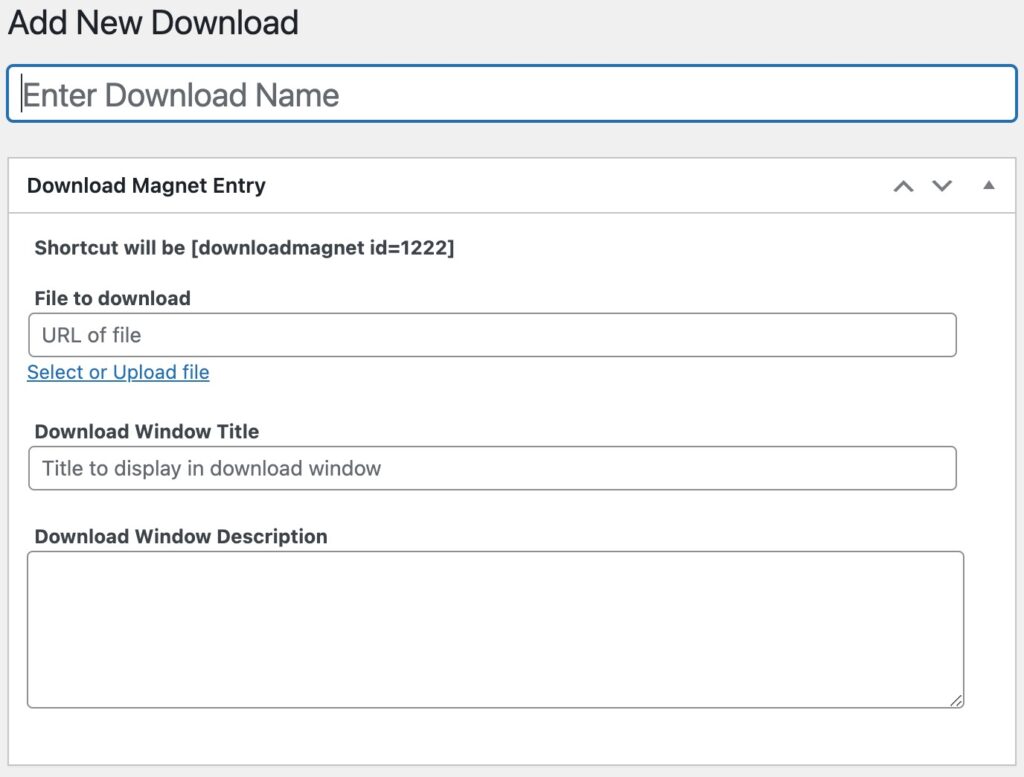This screenshot has width=1024, height=777.
Task: Collapse the Download Magnet Entry panel
Action: point(989,185)
